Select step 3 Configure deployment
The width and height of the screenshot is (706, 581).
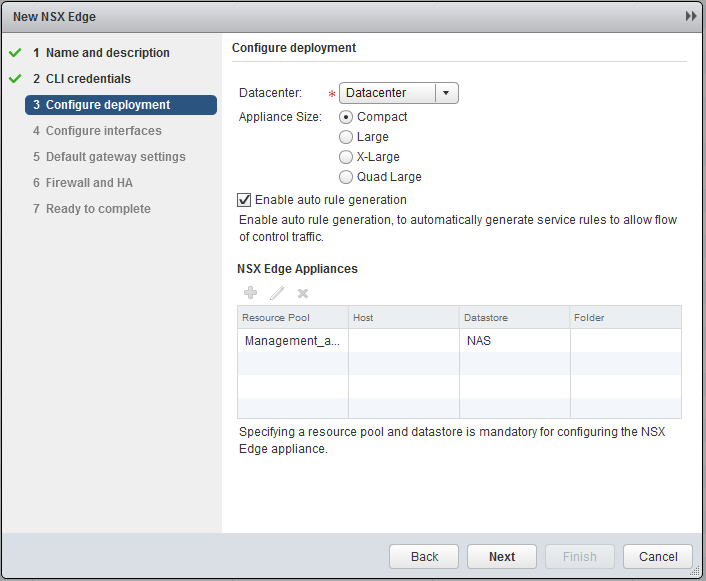pos(108,105)
